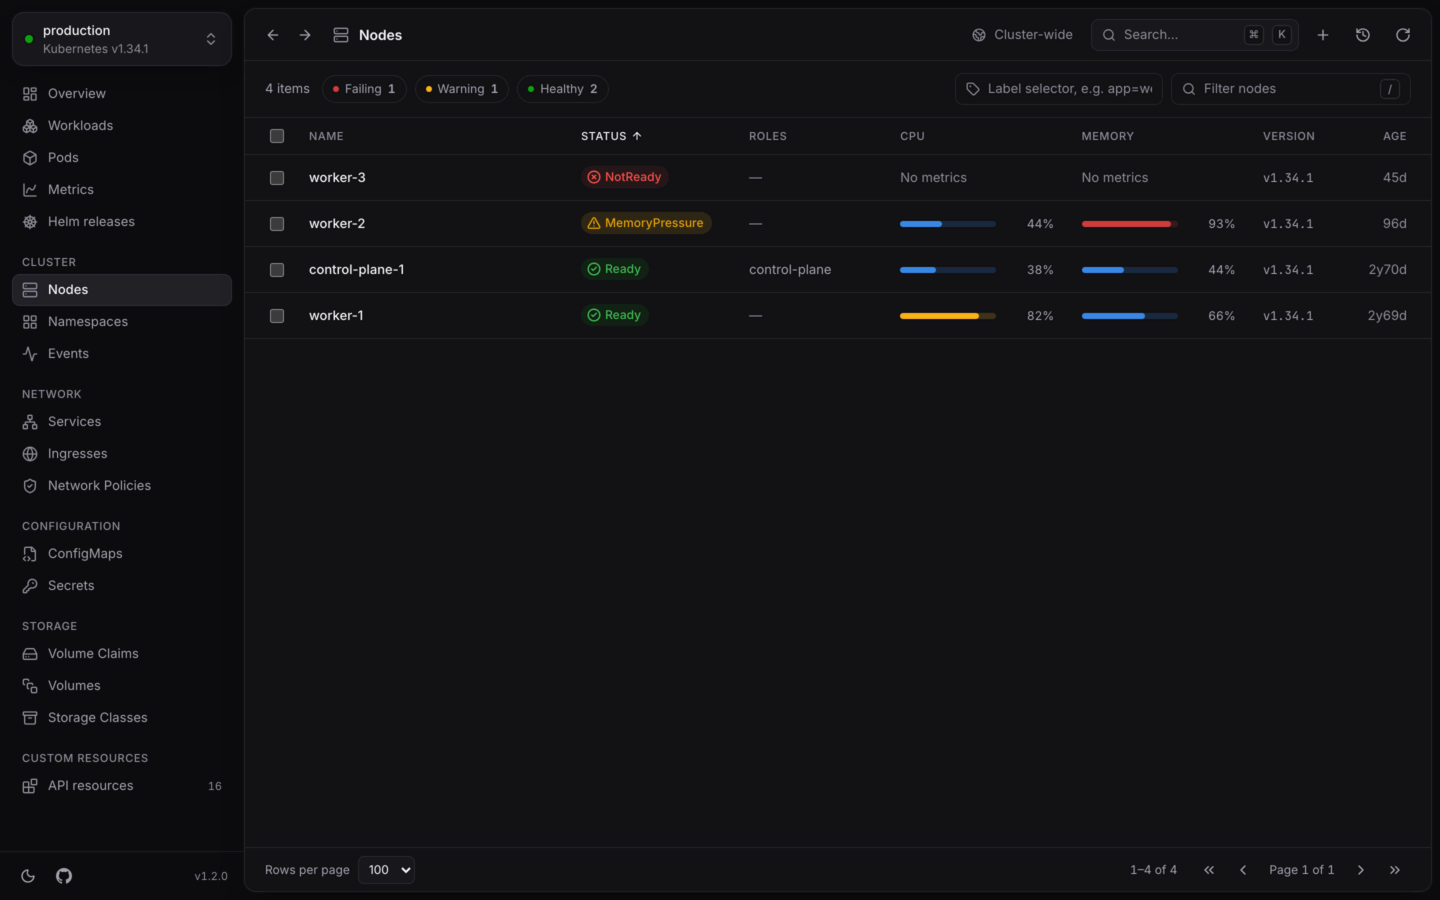1440x900 pixels.
Task: Open Namespaces in sidebar
Action: point(122,322)
